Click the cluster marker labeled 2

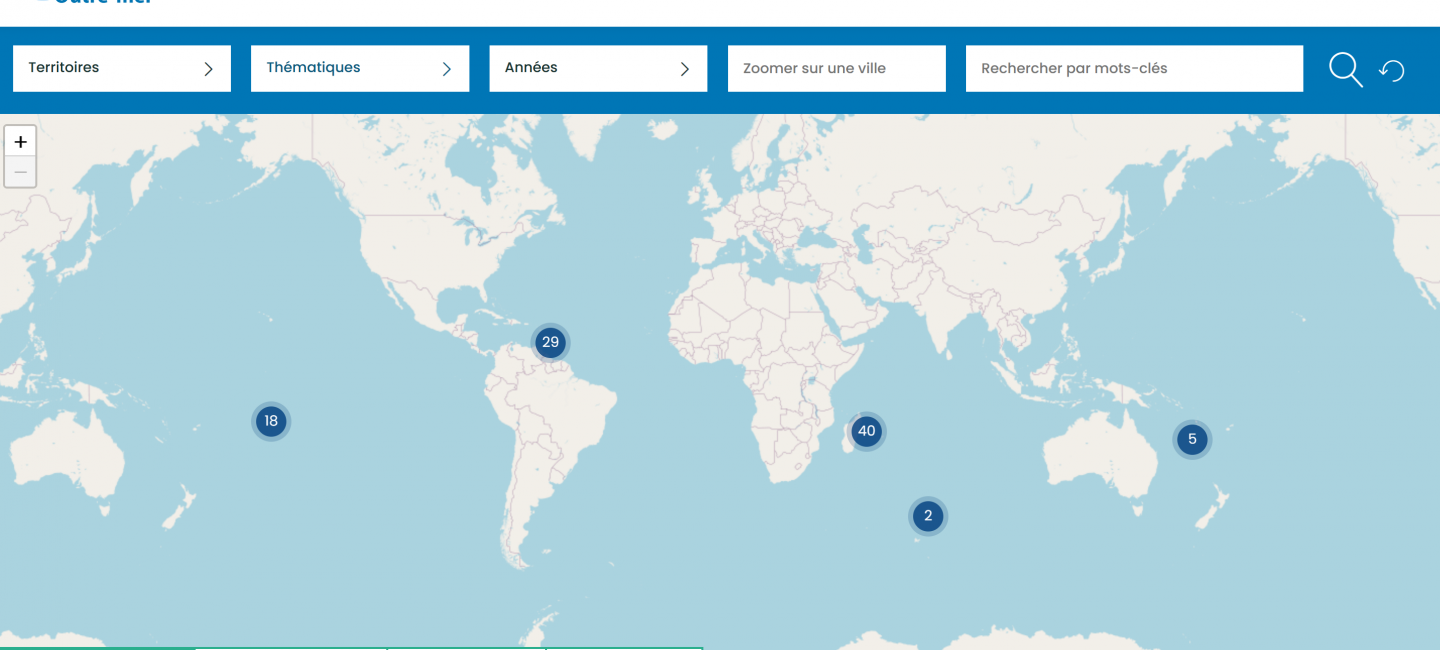click(928, 517)
